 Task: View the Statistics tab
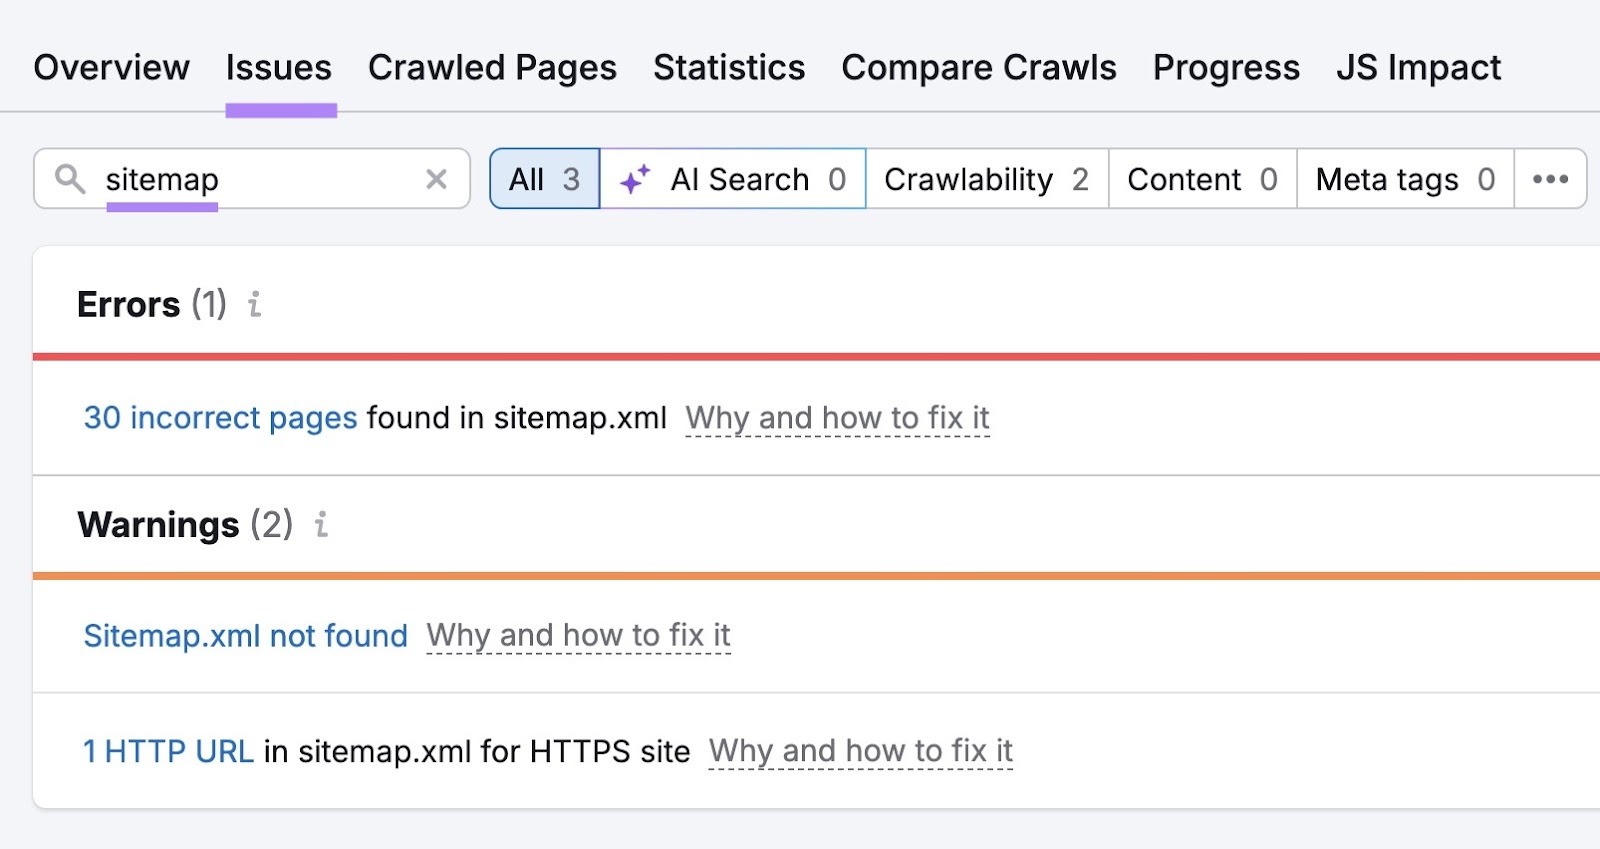coord(728,67)
